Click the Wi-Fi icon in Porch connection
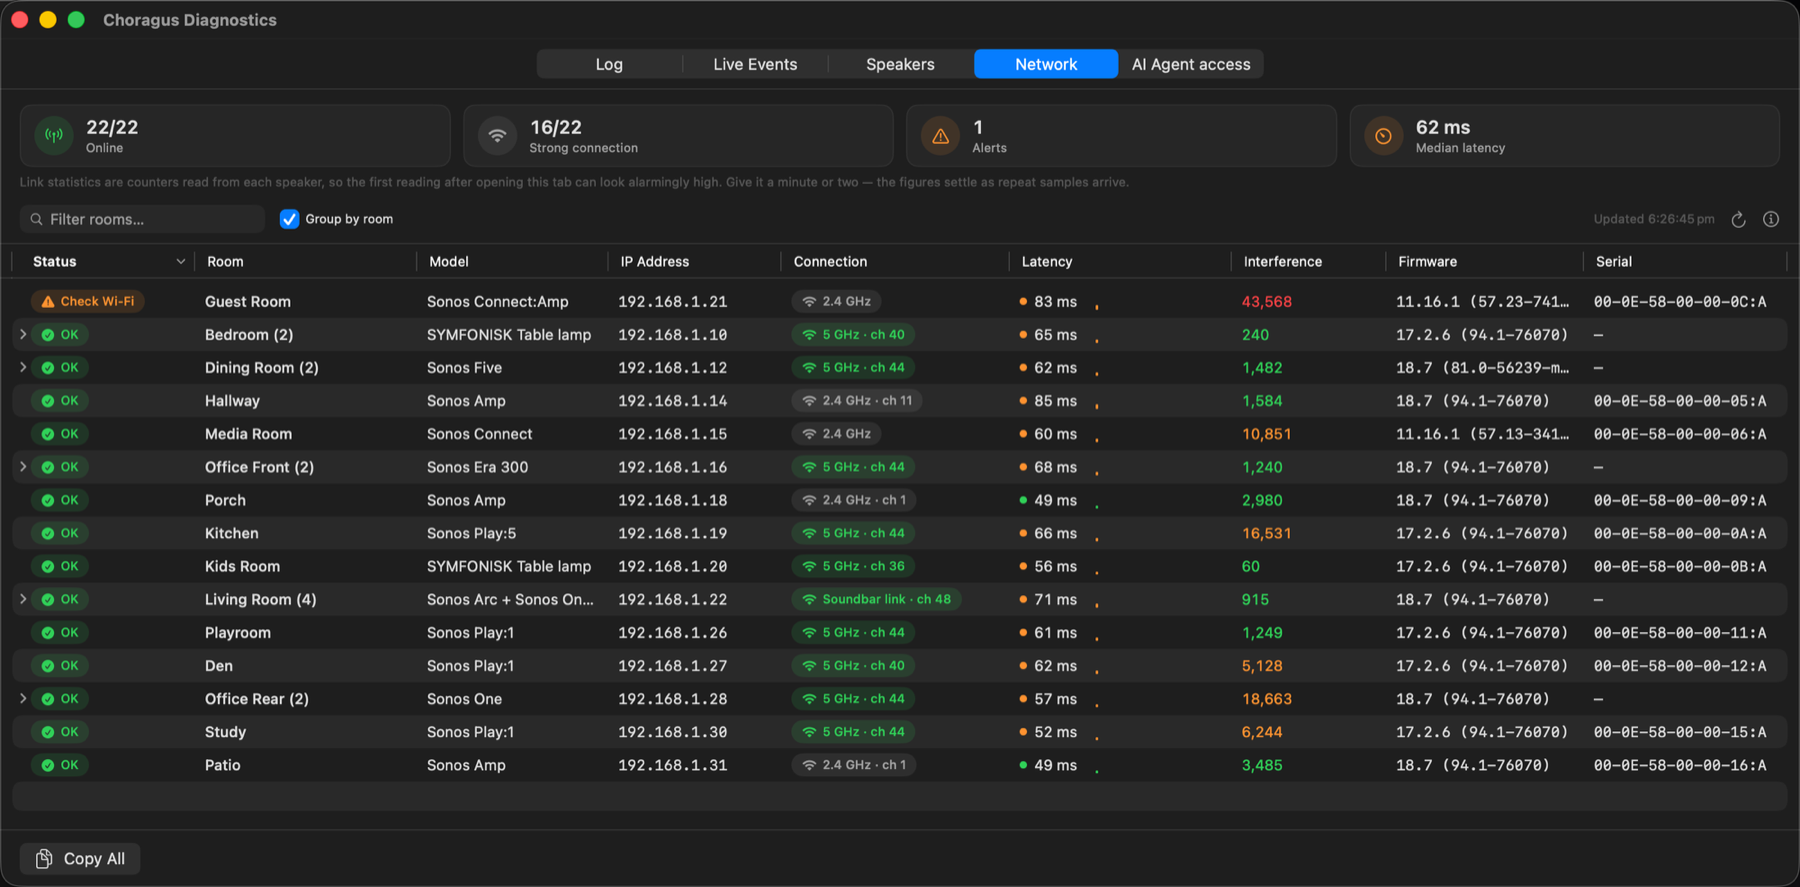Image resolution: width=1800 pixels, height=887 pixels. 809,500
